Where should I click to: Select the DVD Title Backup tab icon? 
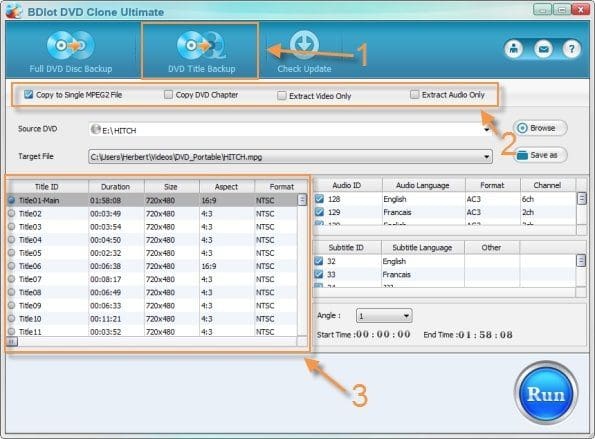tap(201, 45)
